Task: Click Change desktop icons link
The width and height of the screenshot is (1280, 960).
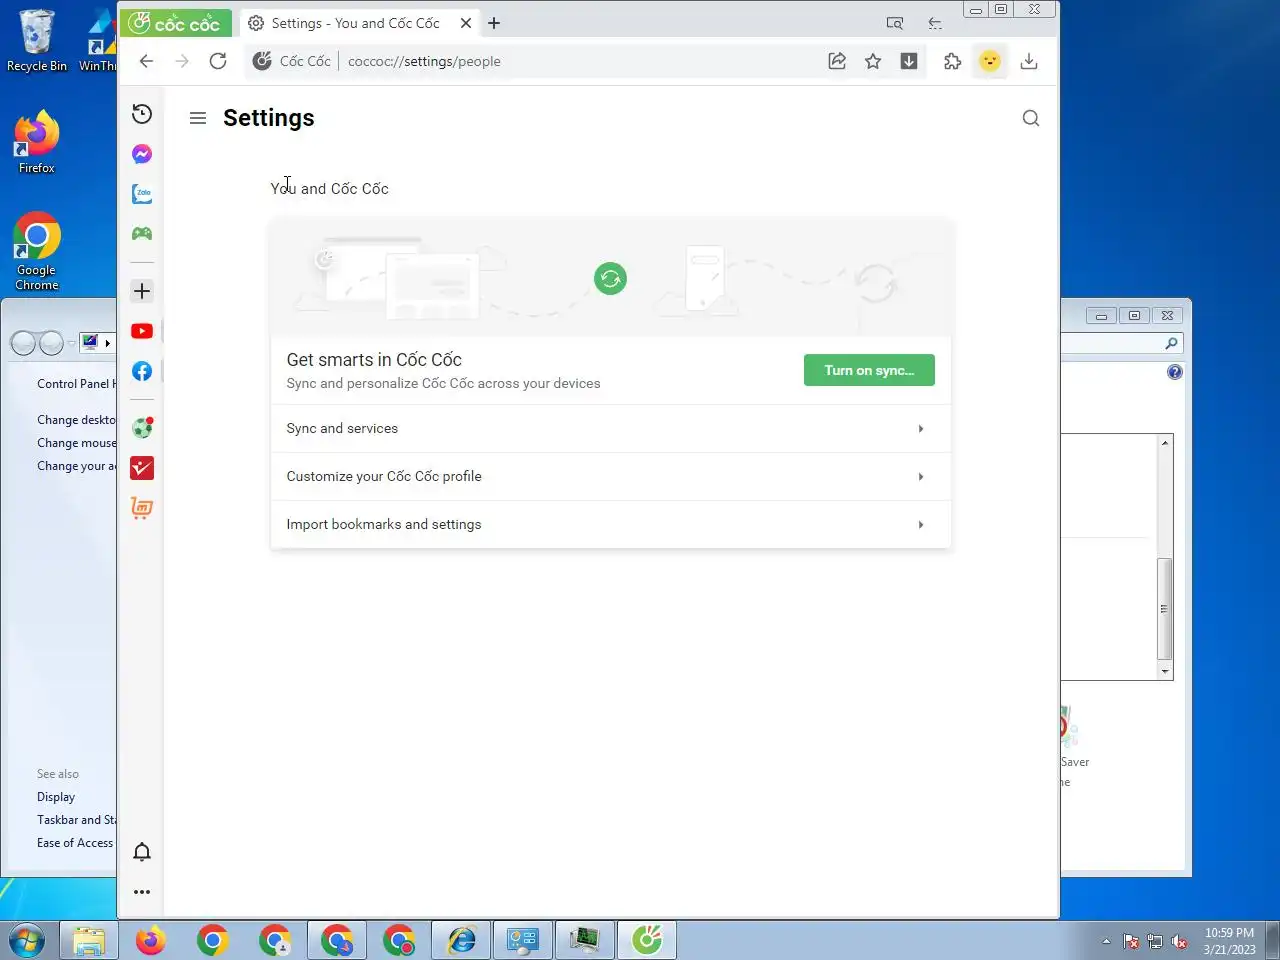Action: (76, 420)
